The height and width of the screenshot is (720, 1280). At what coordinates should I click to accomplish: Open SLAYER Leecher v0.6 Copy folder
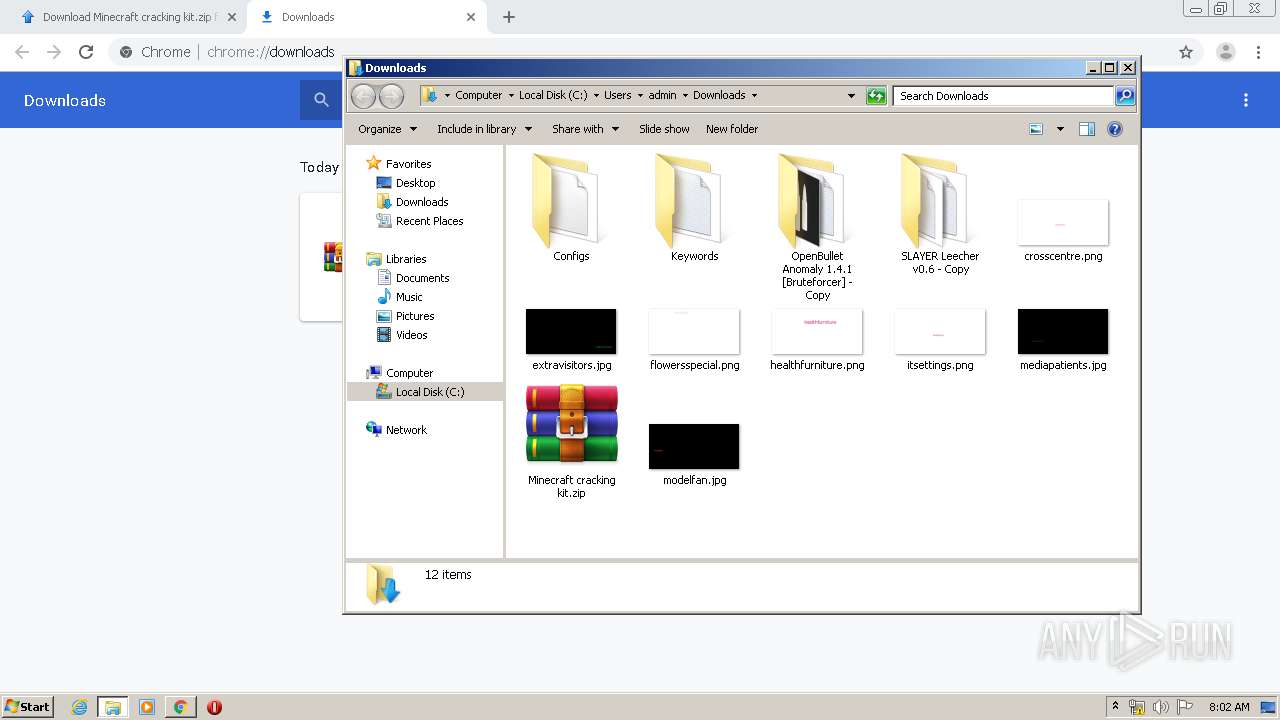click(x=940, y=212)
